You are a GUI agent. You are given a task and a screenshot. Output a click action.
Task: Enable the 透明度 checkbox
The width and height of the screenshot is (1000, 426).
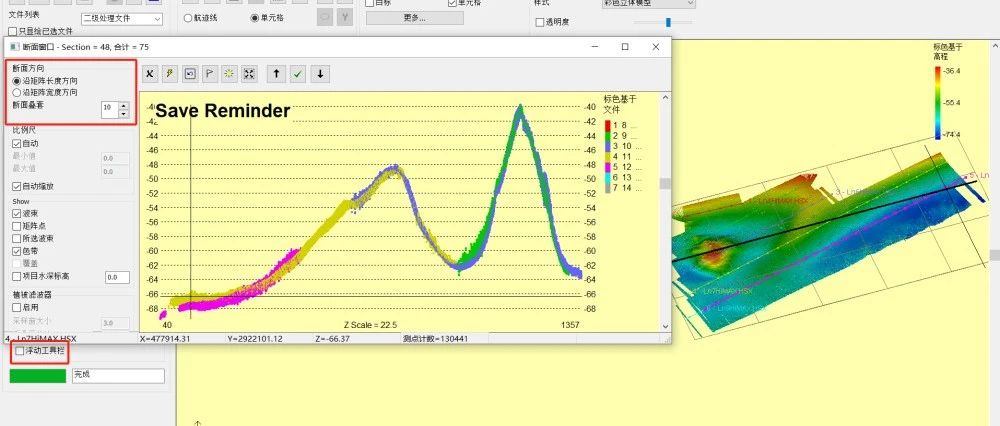pyautogui.click(x=540, y=22)
